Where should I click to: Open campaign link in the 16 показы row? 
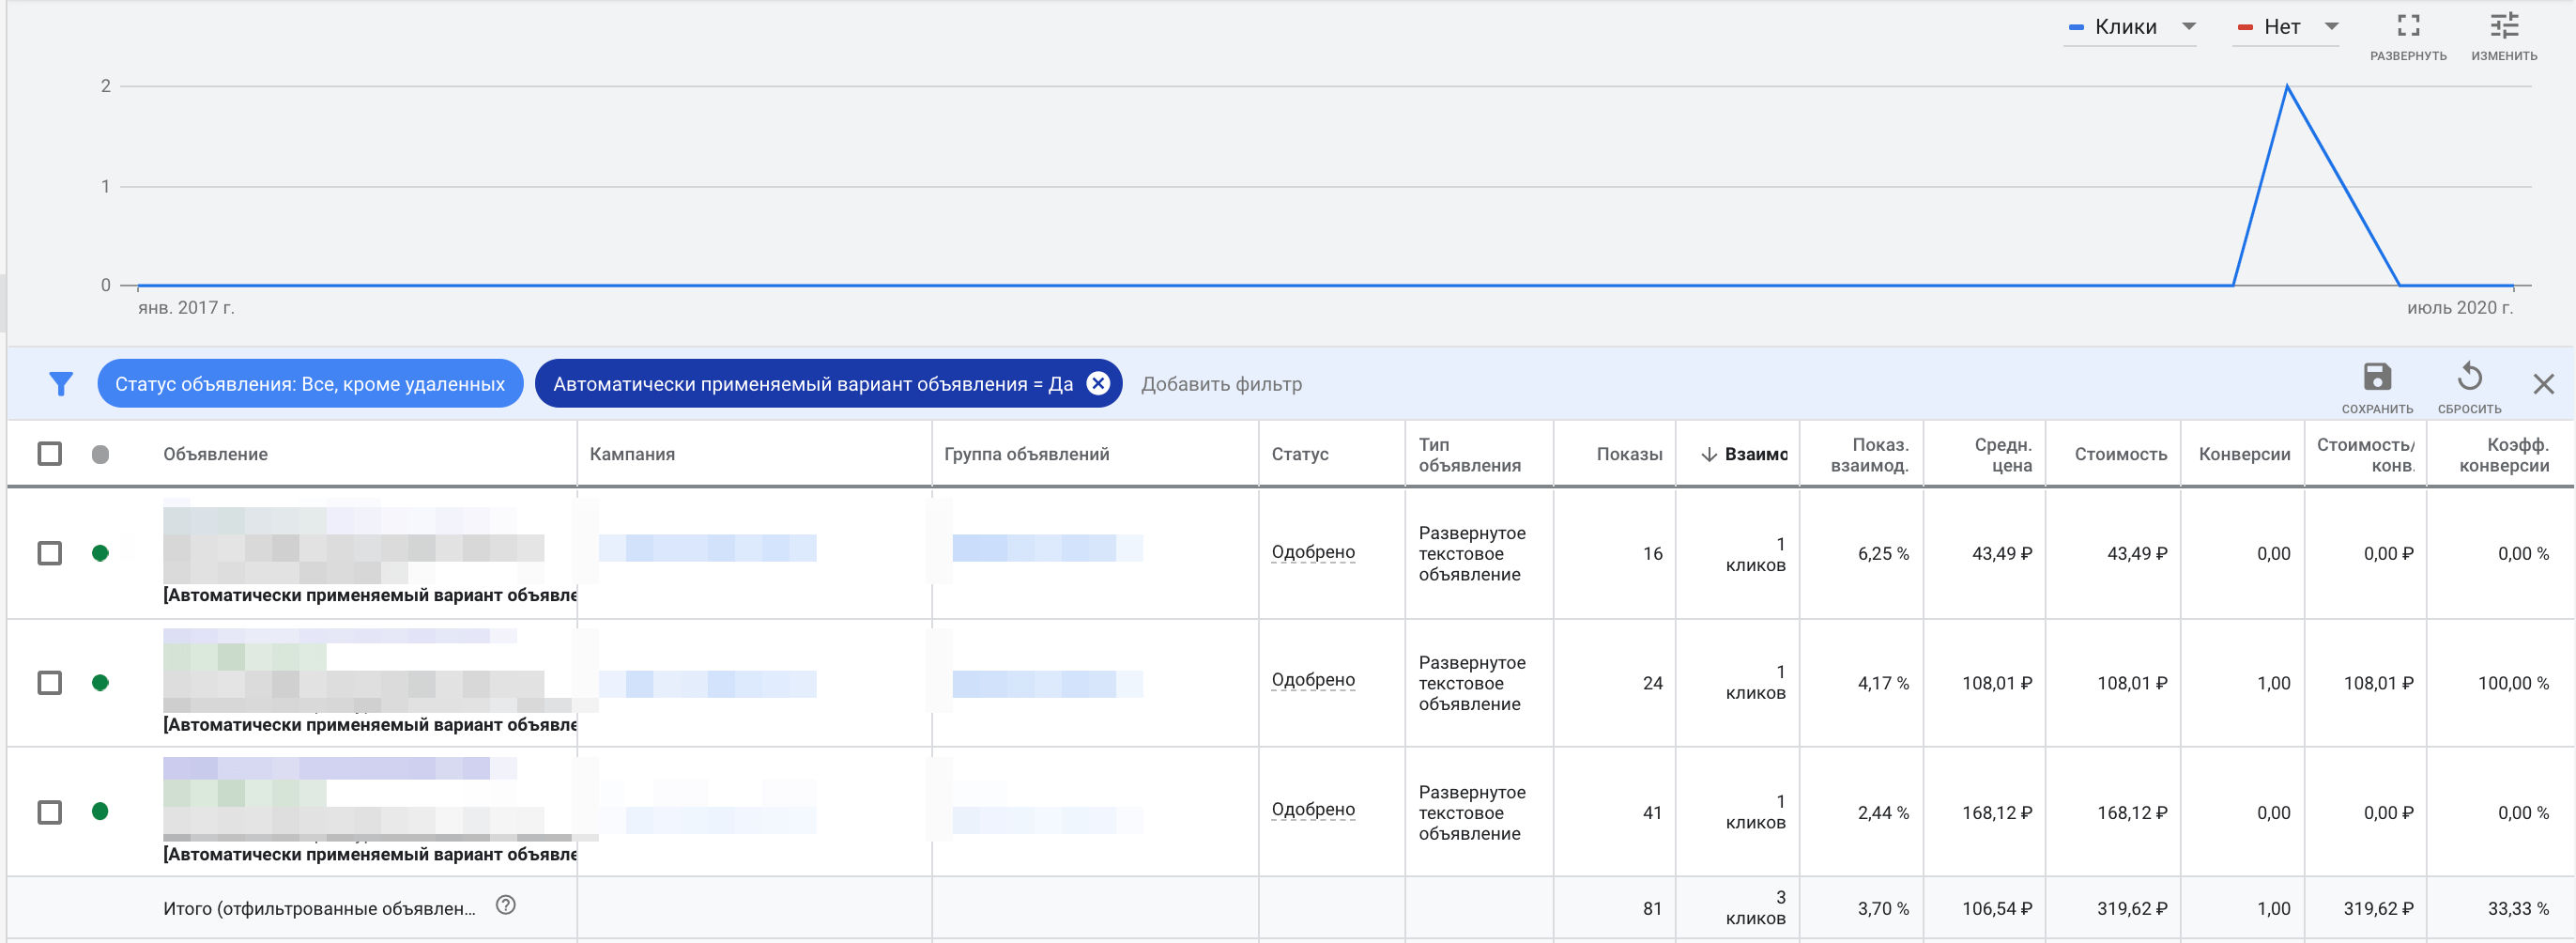[707, 548]
